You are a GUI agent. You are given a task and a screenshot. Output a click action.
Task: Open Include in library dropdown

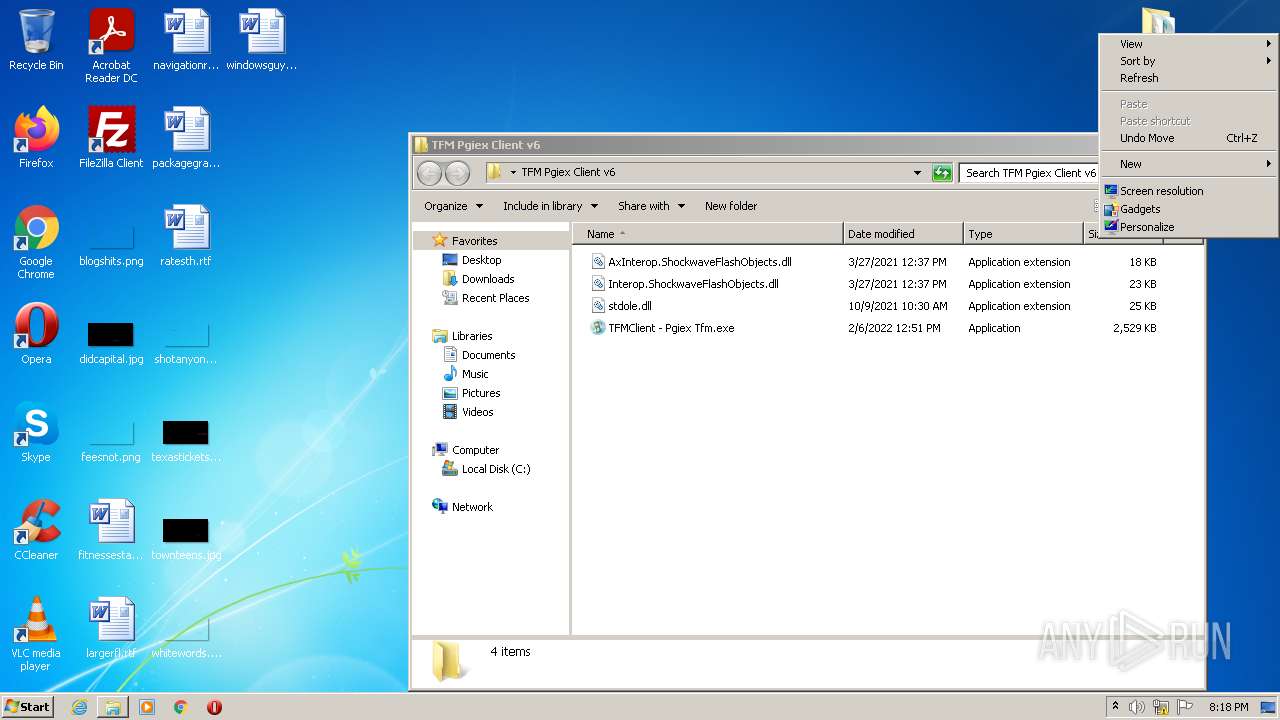tap(550, 206)
